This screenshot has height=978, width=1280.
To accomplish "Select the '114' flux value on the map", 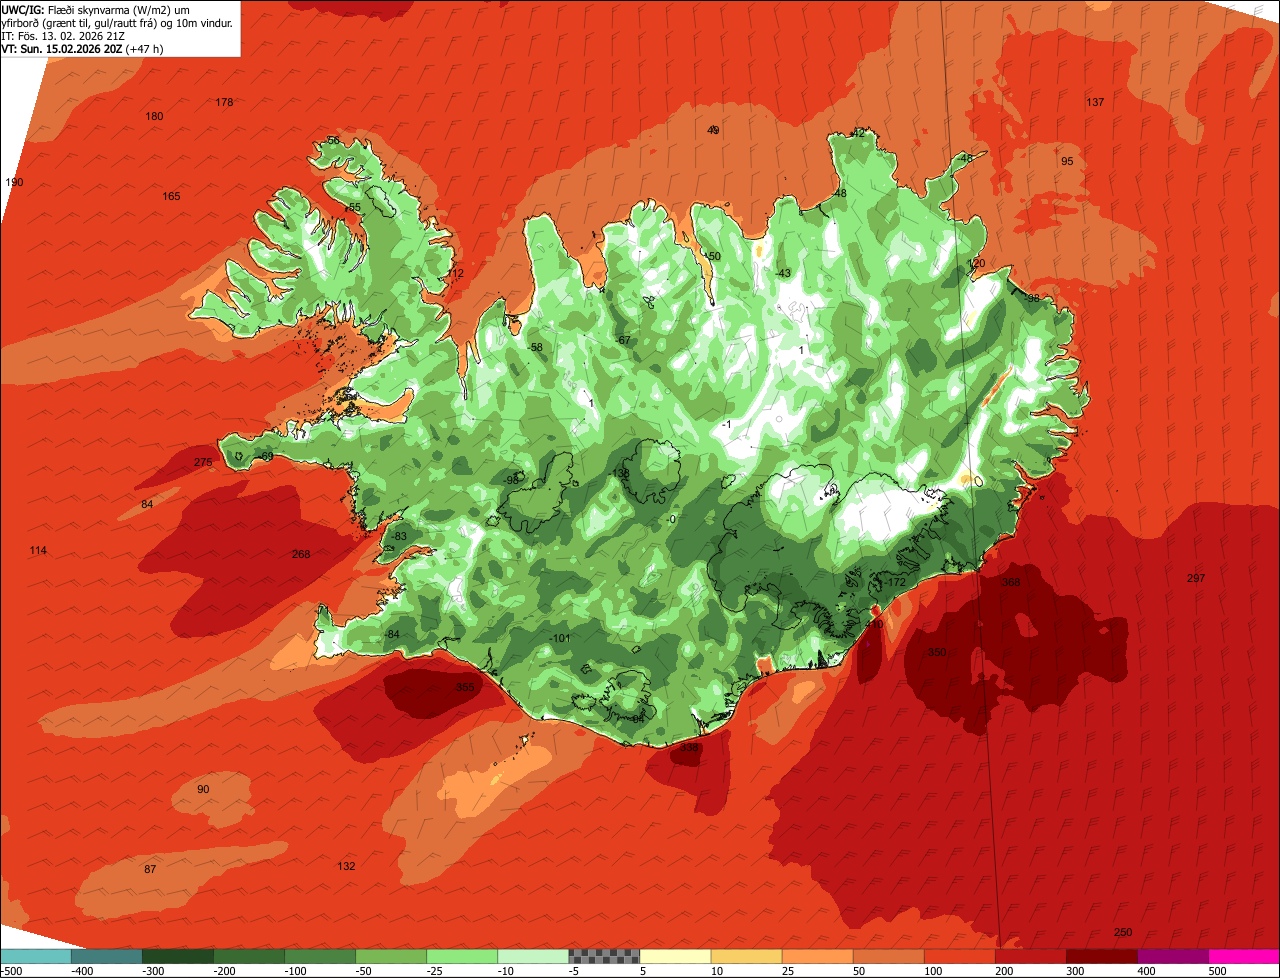I will click(x=38, y=550).
